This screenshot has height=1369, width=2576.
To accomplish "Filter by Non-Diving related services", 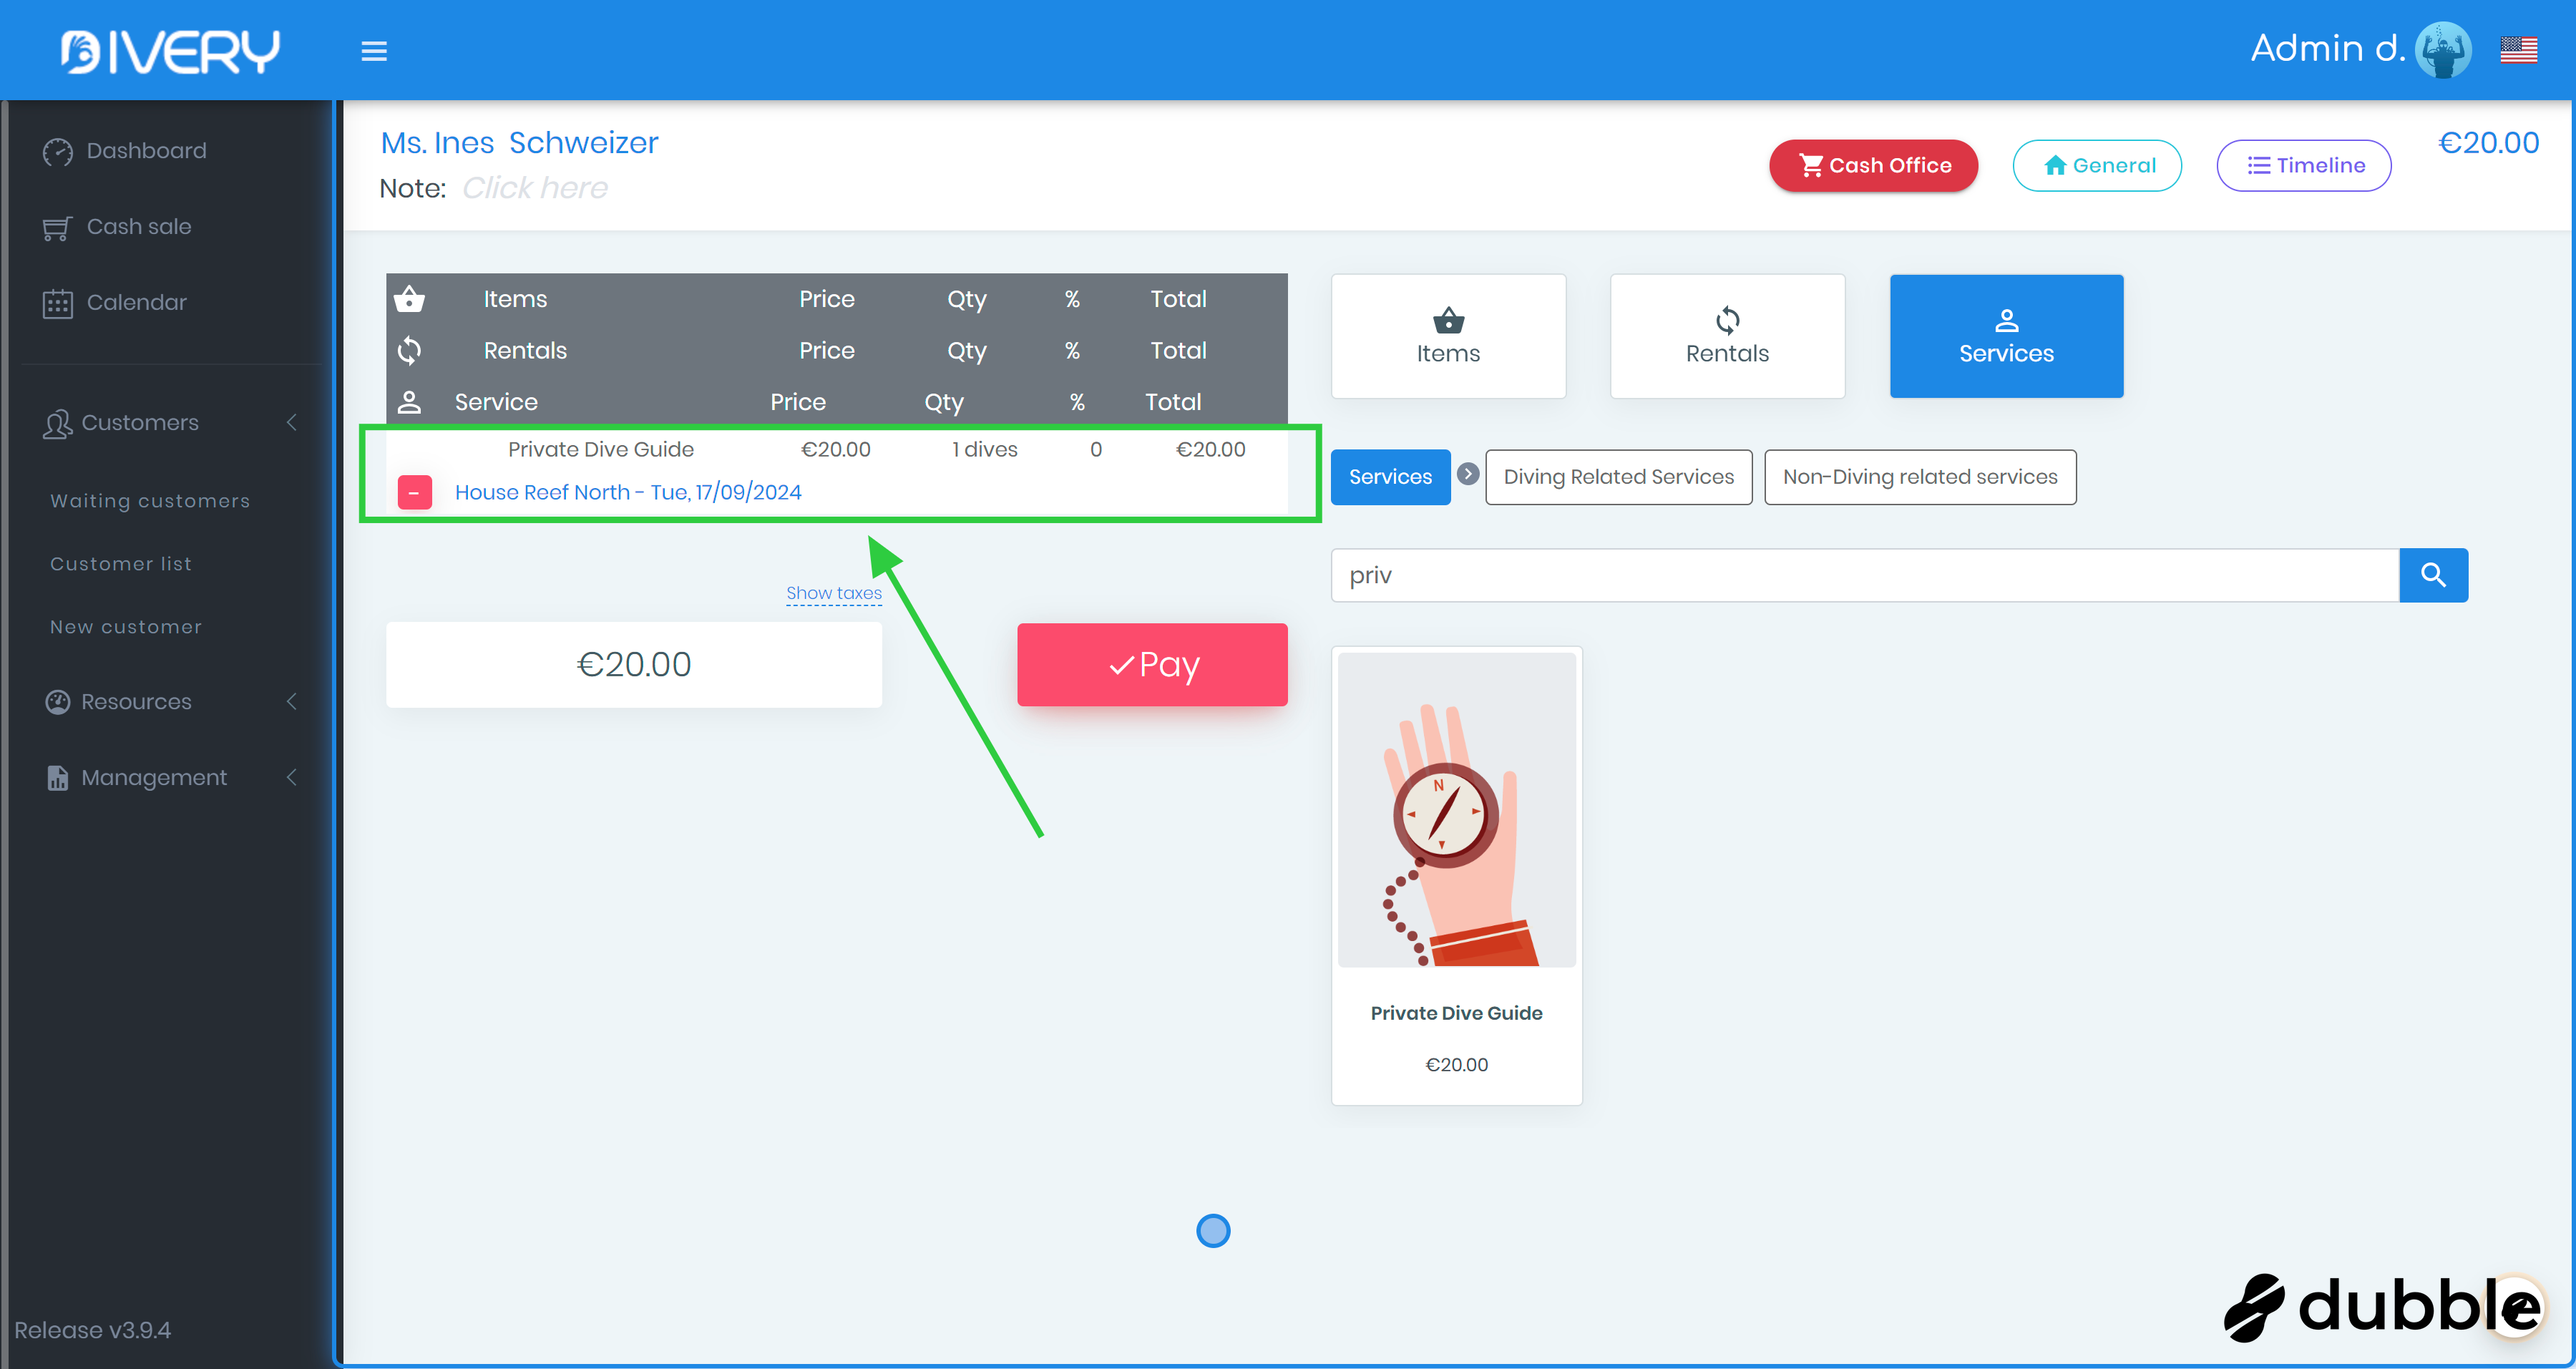I will 1919,477.
